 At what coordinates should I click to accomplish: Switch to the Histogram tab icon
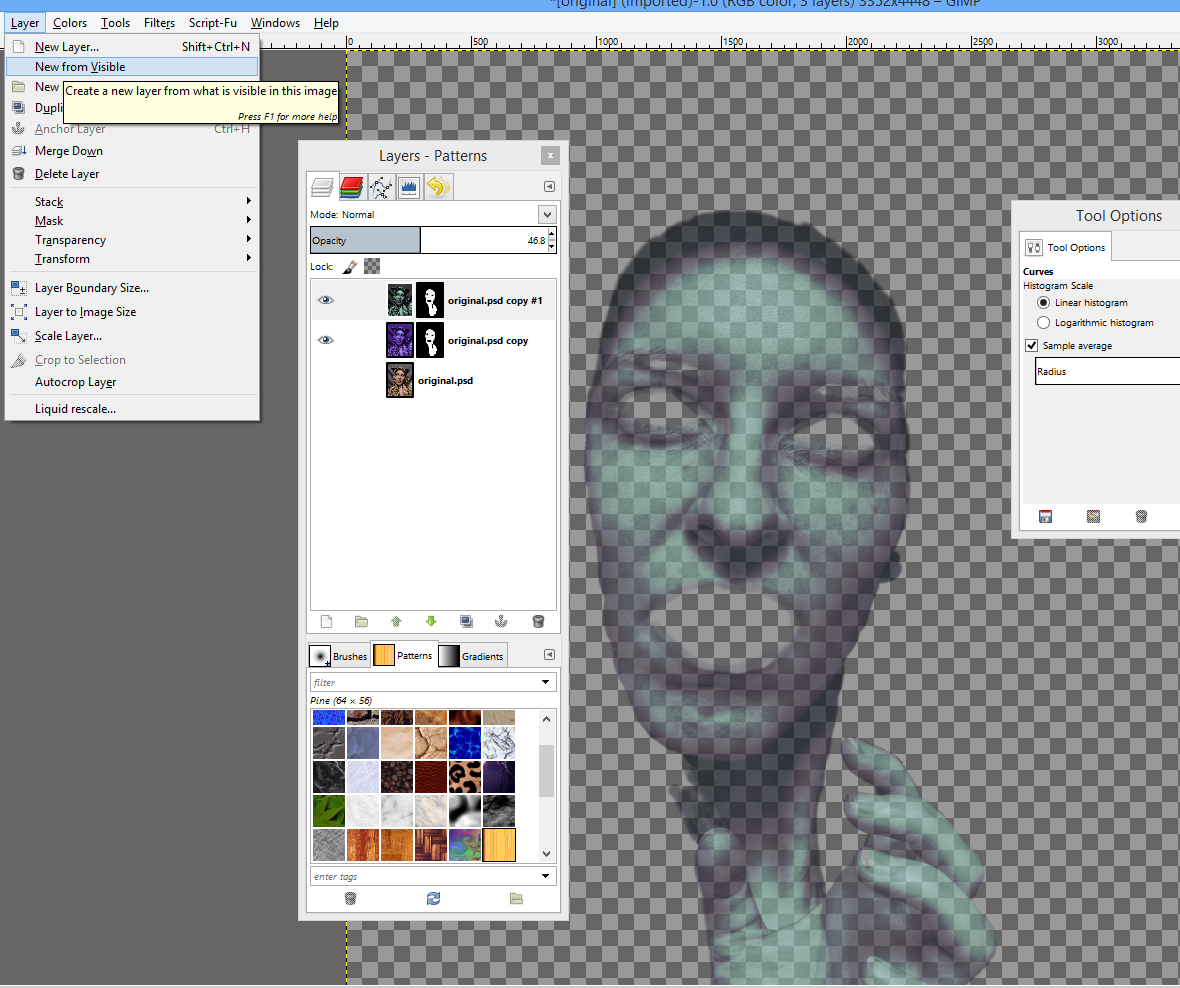coord(408,186)
